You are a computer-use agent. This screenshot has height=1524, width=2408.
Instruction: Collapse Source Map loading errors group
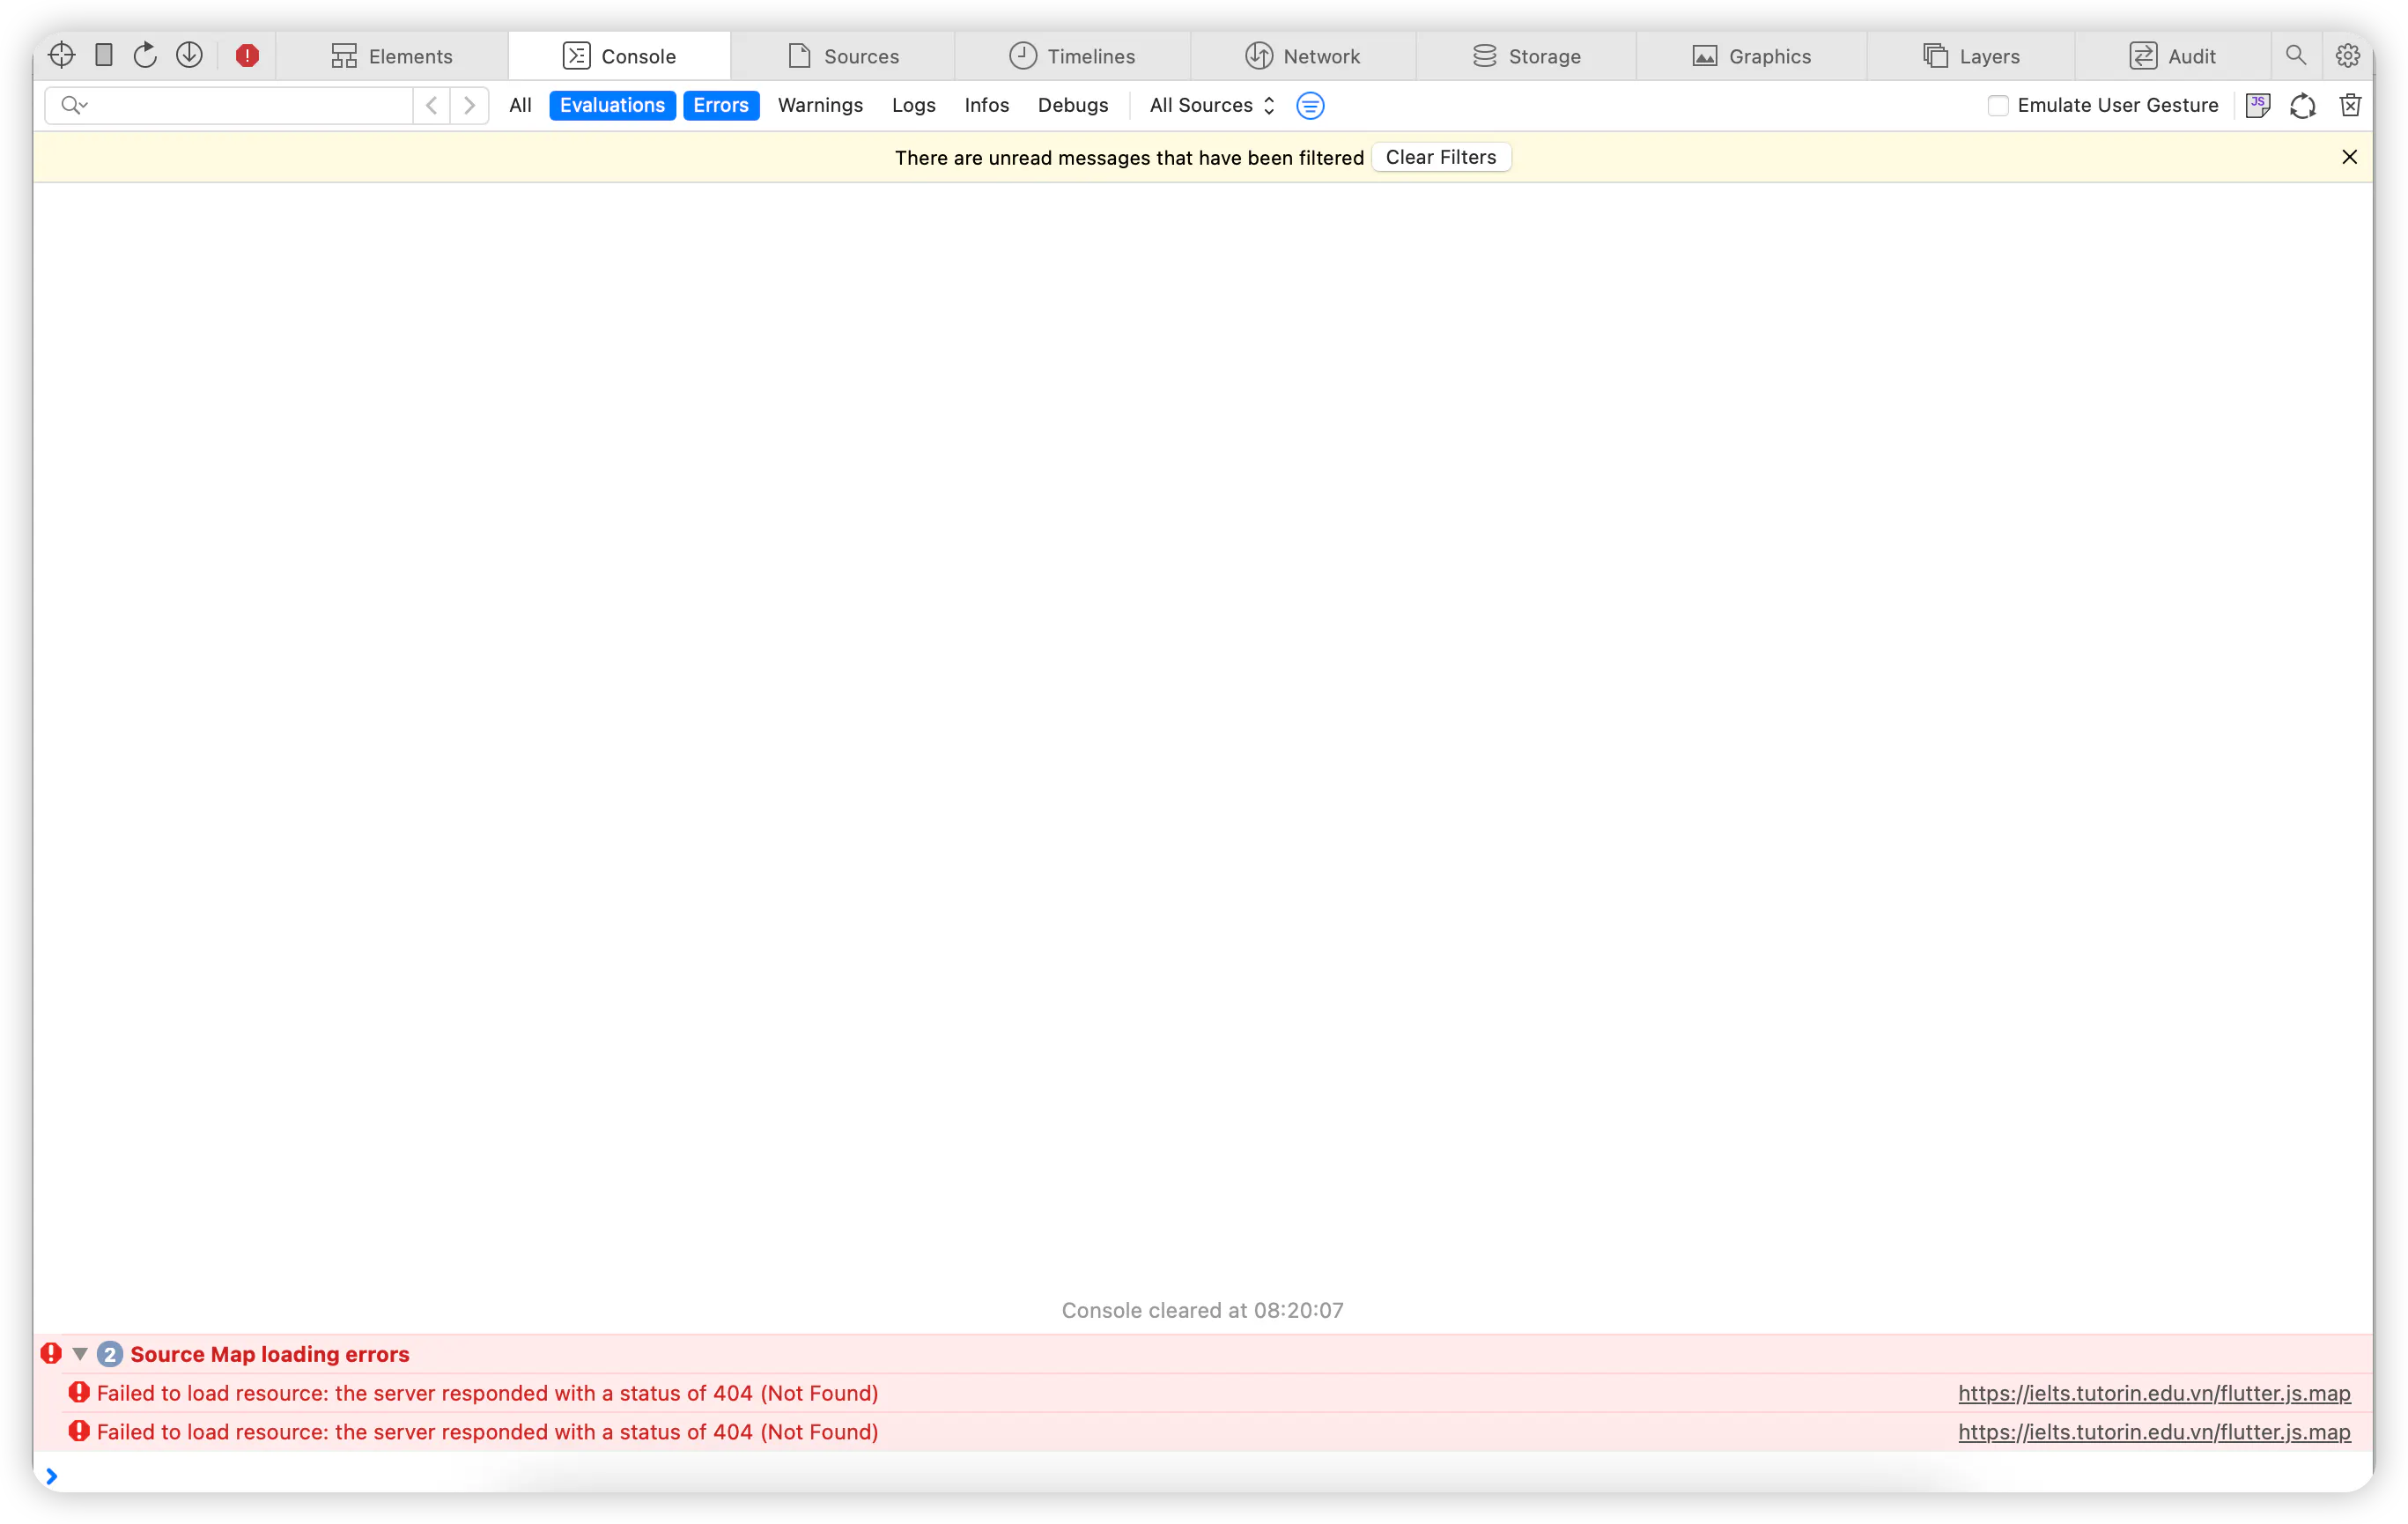(x=81, y=1353)
